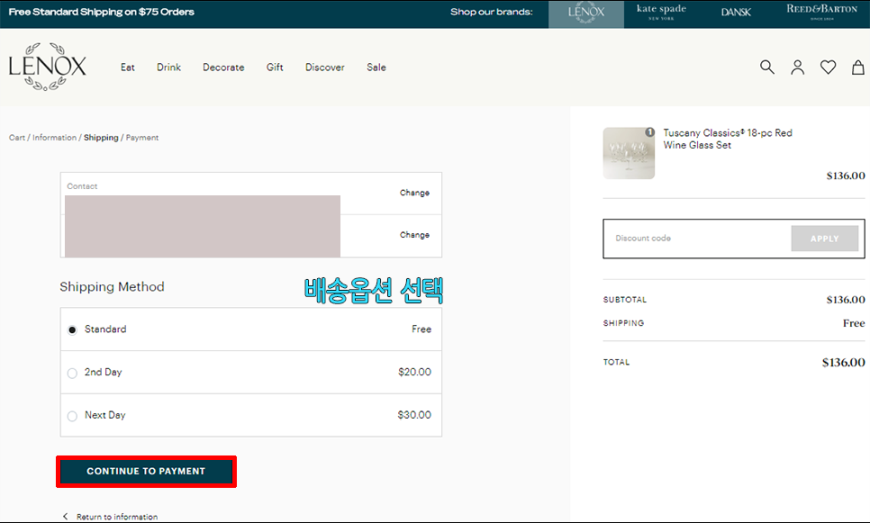Open the Gift menu
Viewport: 870px width, 523px height.
275,67
